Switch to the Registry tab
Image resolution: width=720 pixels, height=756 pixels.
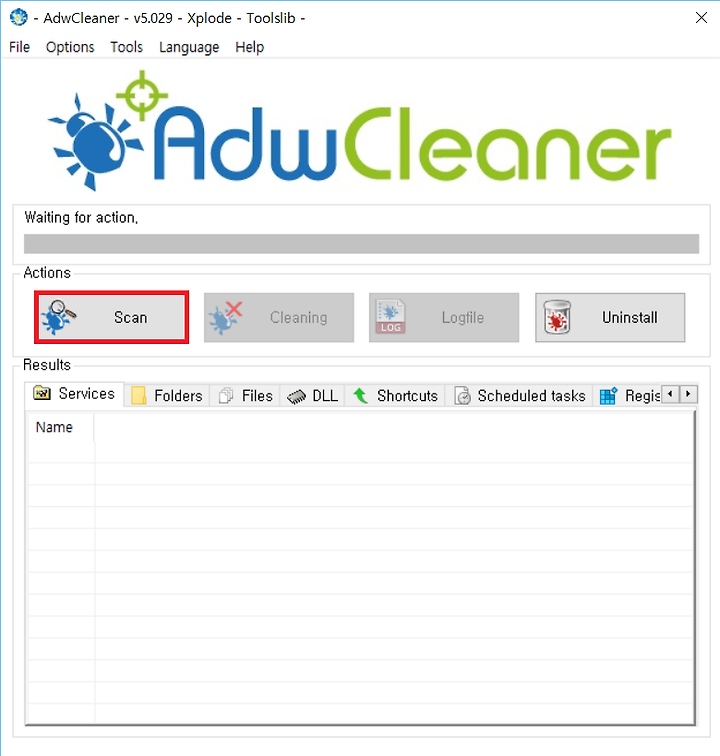(629, 396)
